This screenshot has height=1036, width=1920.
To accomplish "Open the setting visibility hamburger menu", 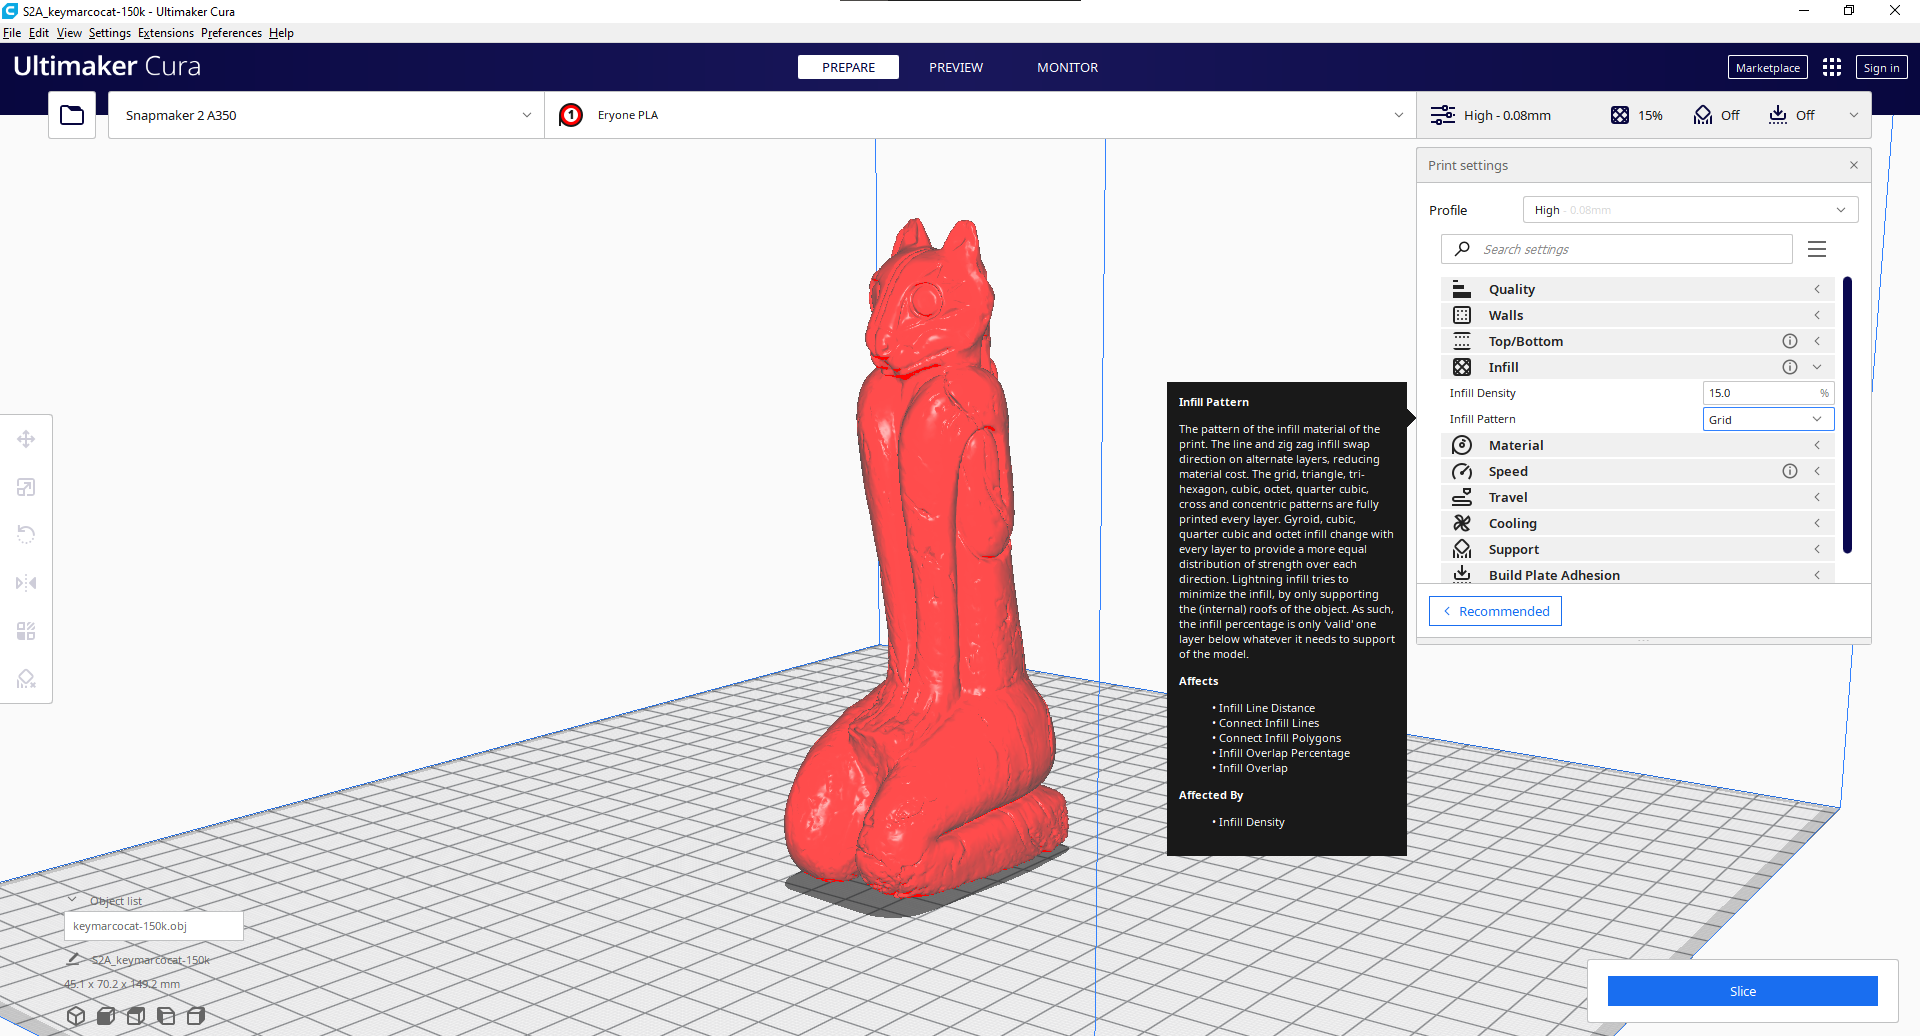I will click(x=1817, y=249).
